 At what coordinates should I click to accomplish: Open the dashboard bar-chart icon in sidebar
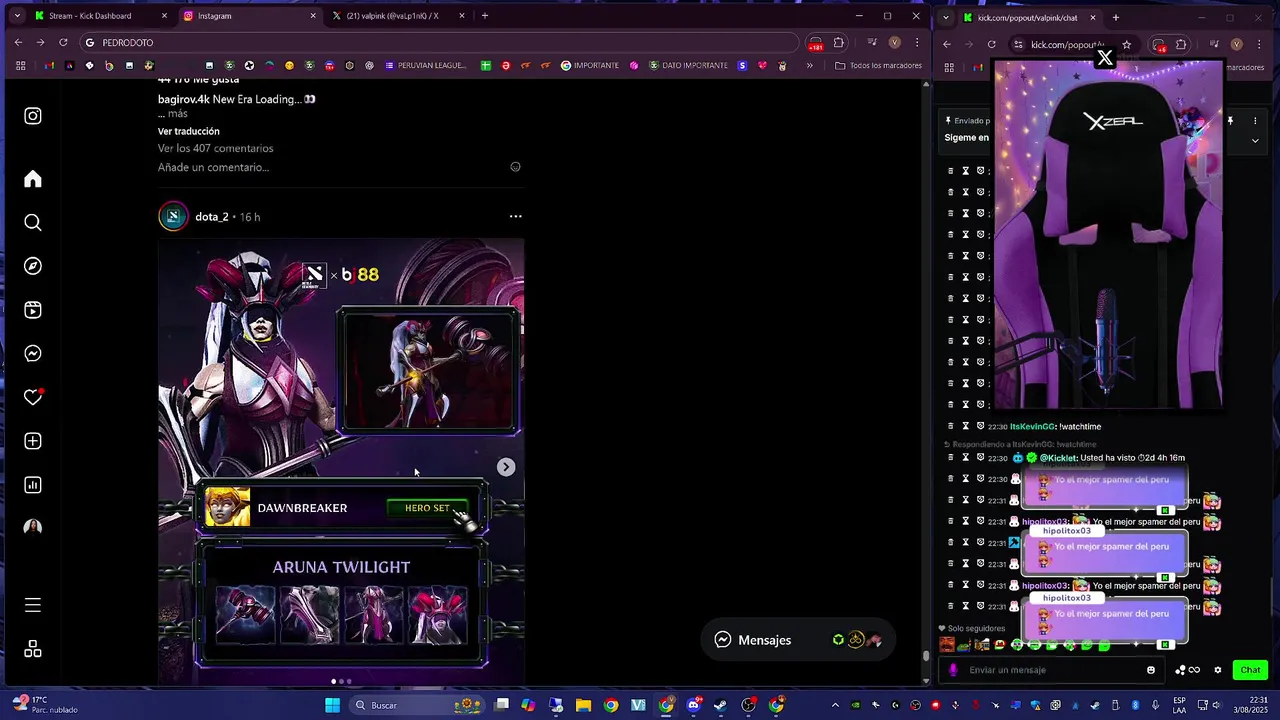click(33, 485)
